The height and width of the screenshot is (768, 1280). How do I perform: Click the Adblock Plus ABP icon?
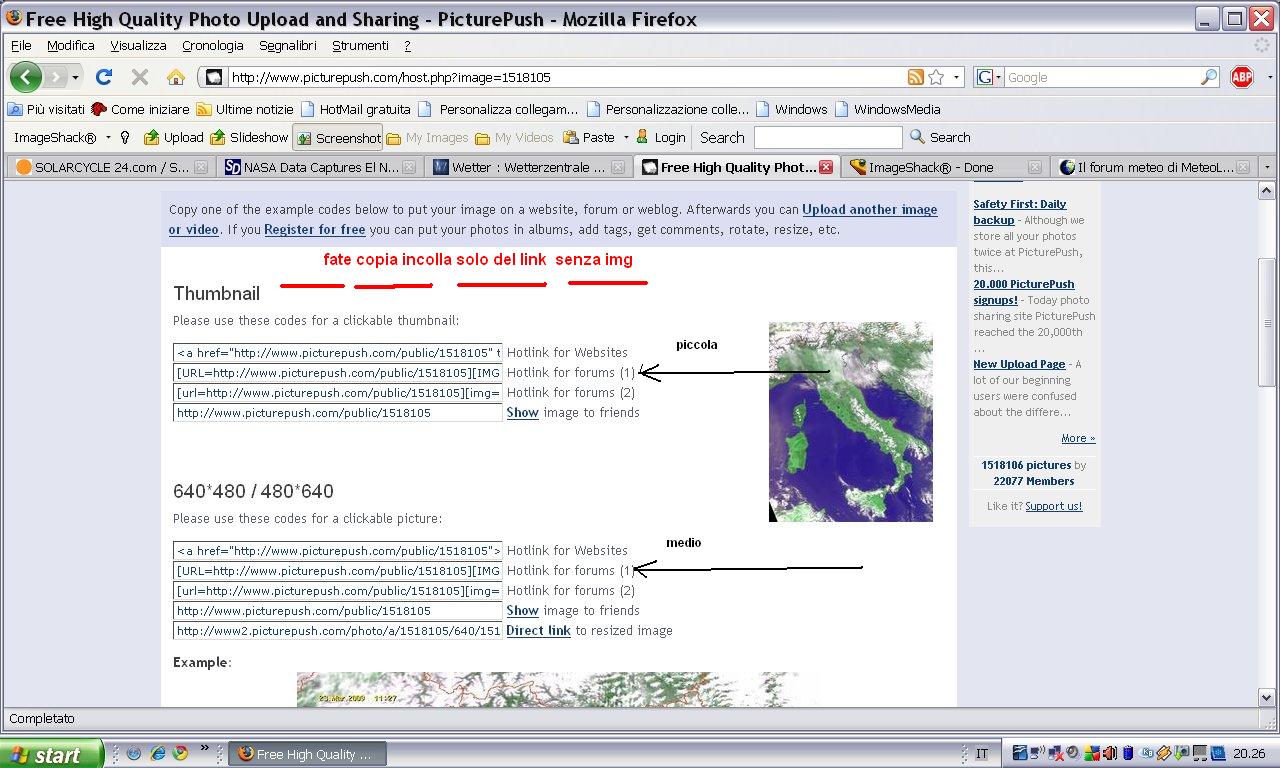pos(1242,77)
